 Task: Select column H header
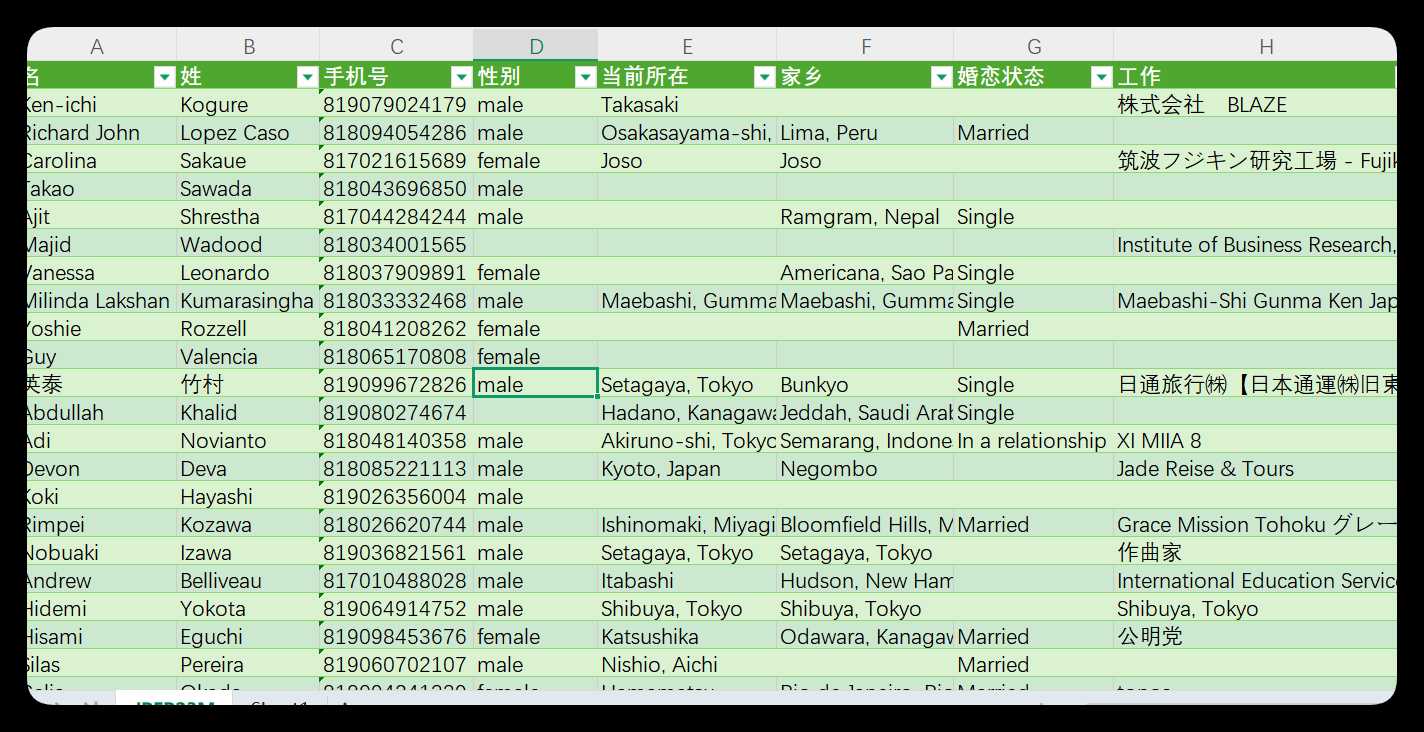[1255, 46]
